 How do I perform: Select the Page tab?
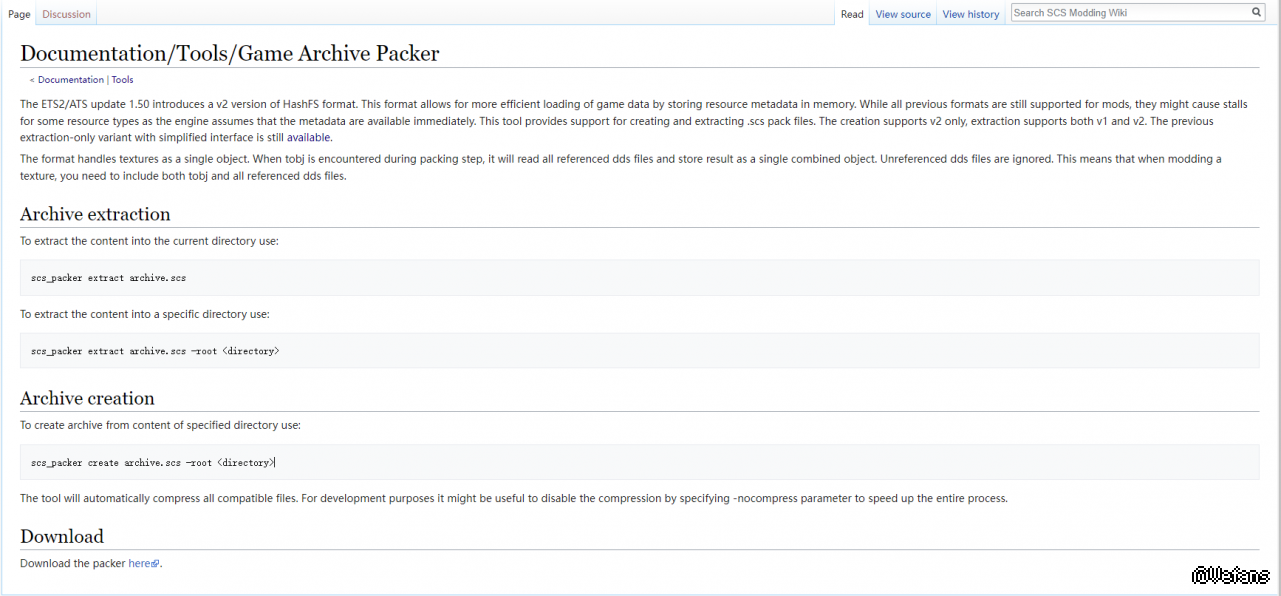pos(19,14)
